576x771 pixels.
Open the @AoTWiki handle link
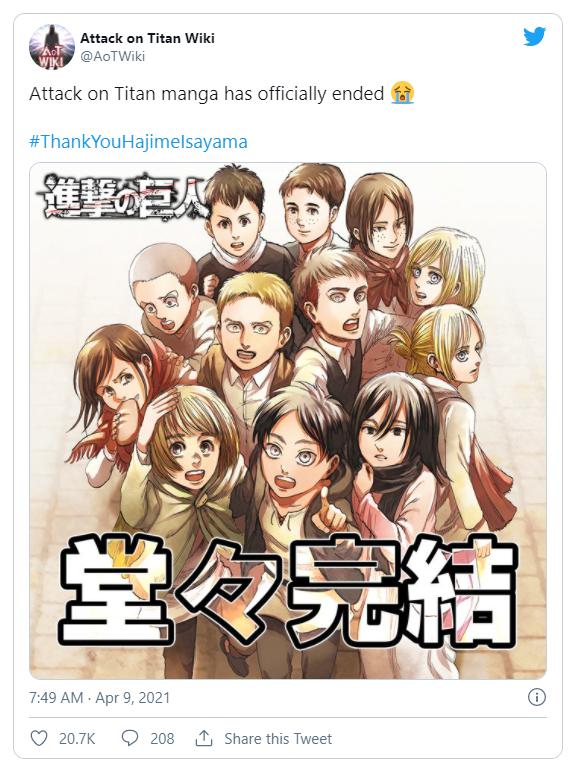[113, 56]
